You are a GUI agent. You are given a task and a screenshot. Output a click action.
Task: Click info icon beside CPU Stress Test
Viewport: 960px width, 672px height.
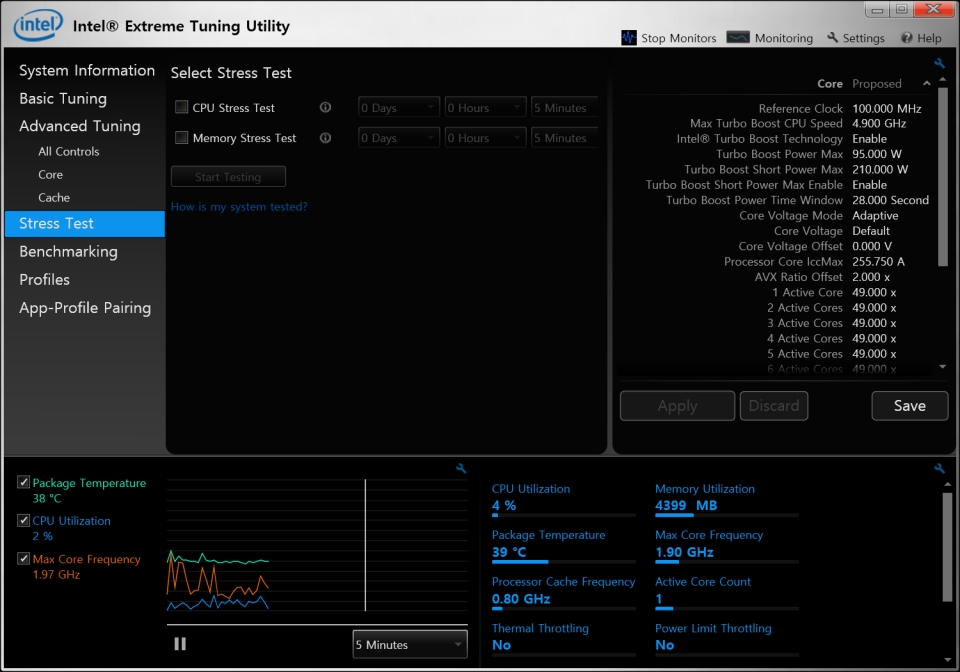(325, 108)
